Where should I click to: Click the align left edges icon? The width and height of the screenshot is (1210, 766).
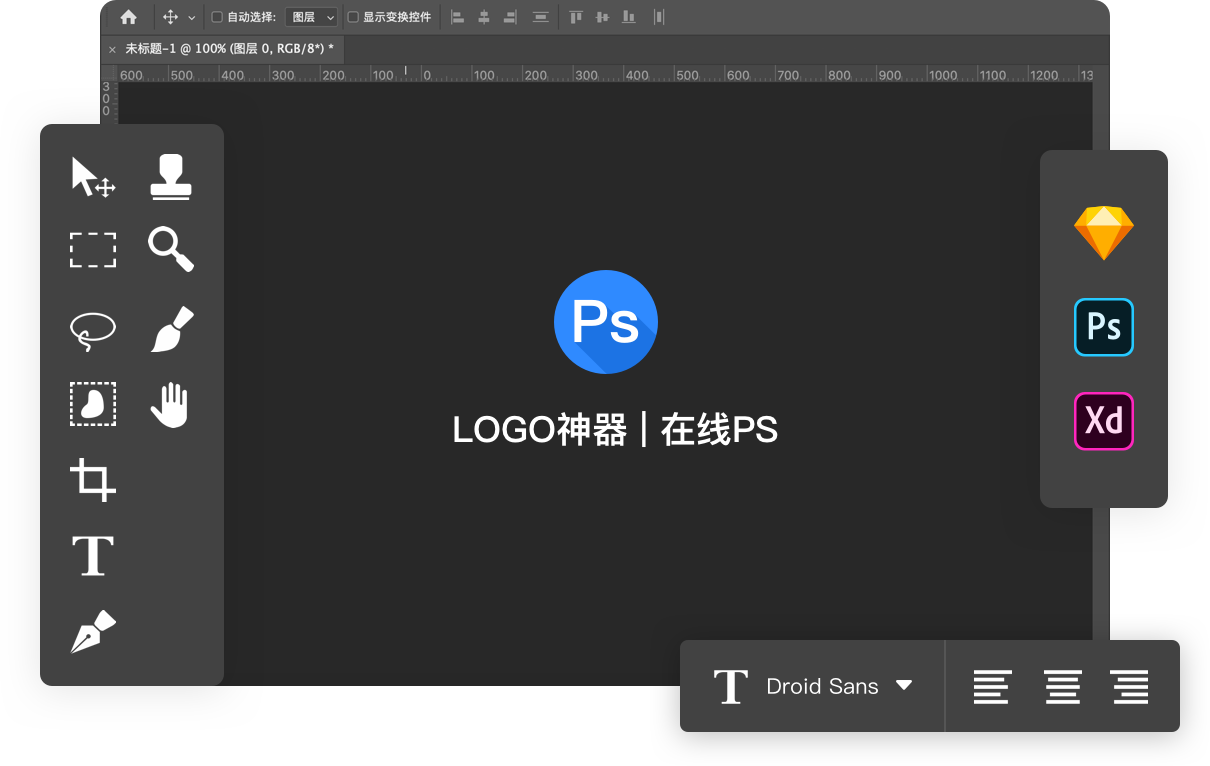(457, 17)
